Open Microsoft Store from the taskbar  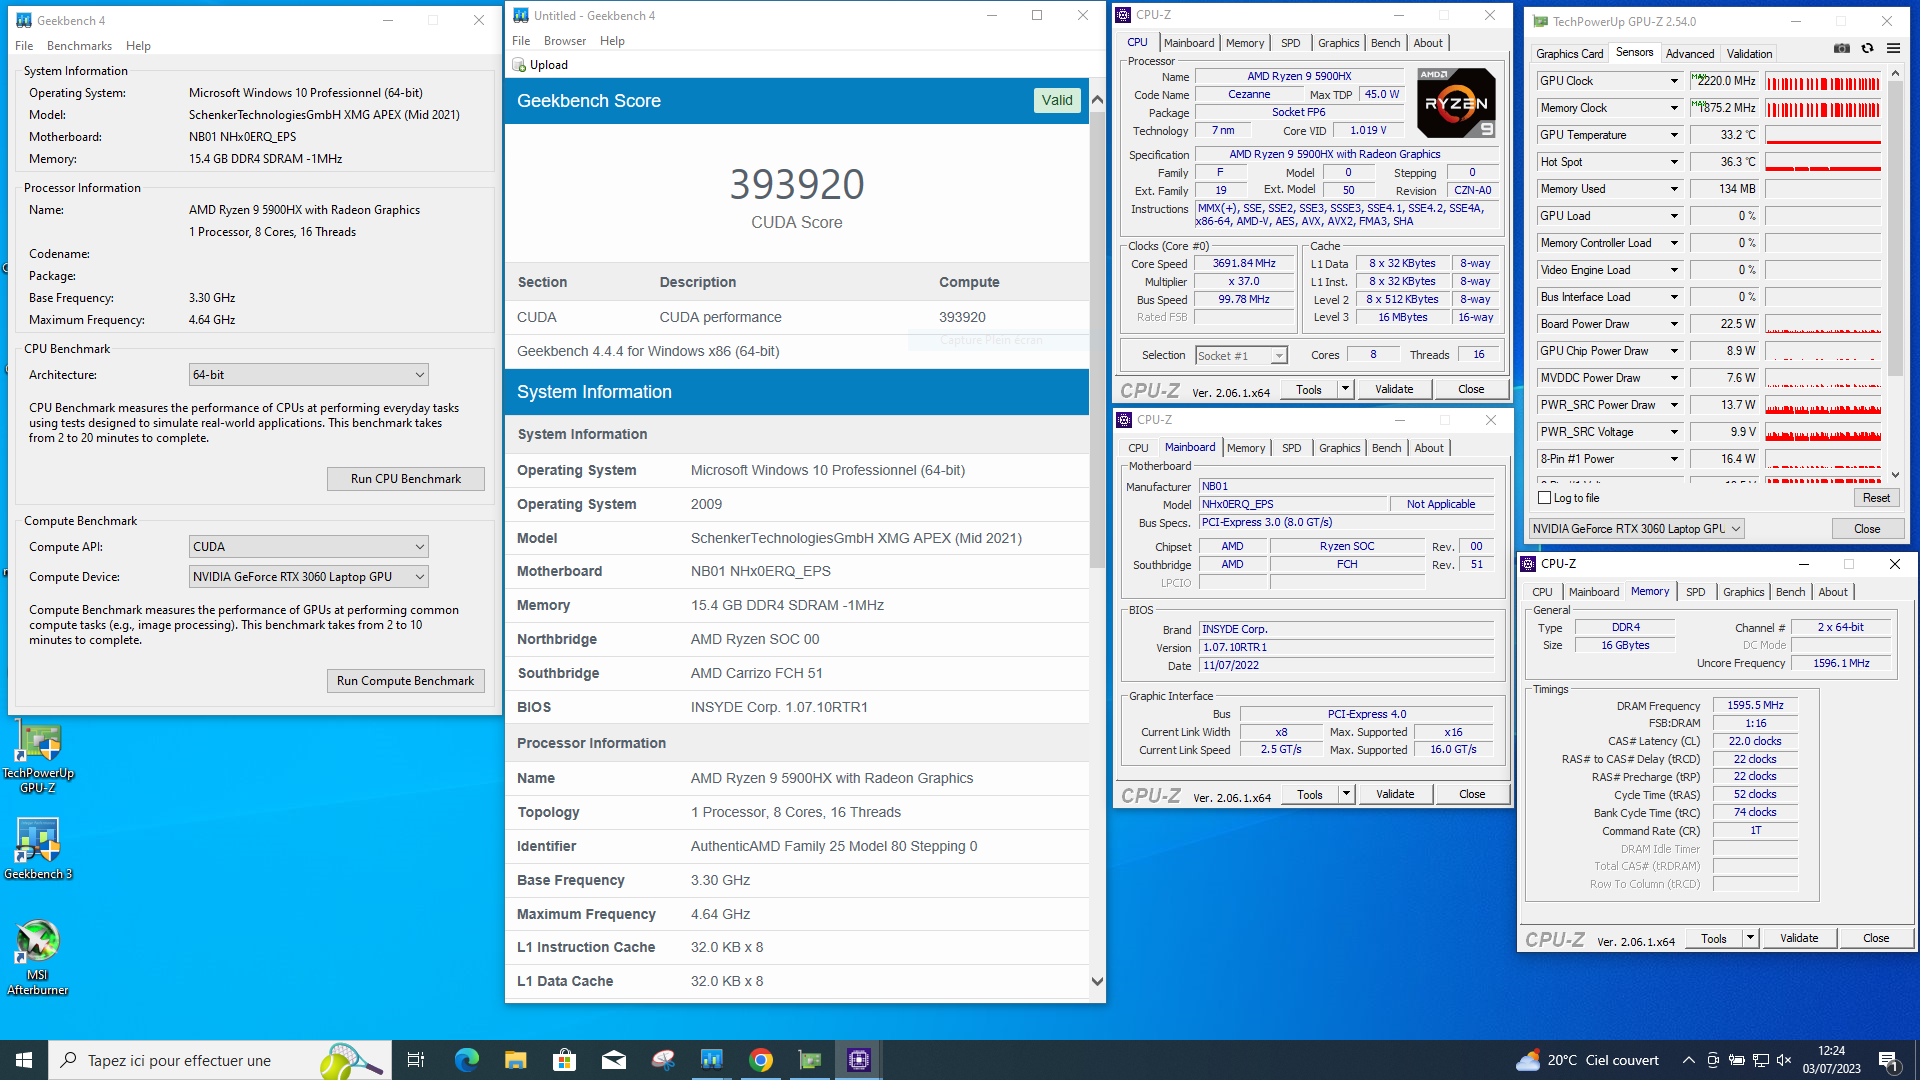(564, 1060)
